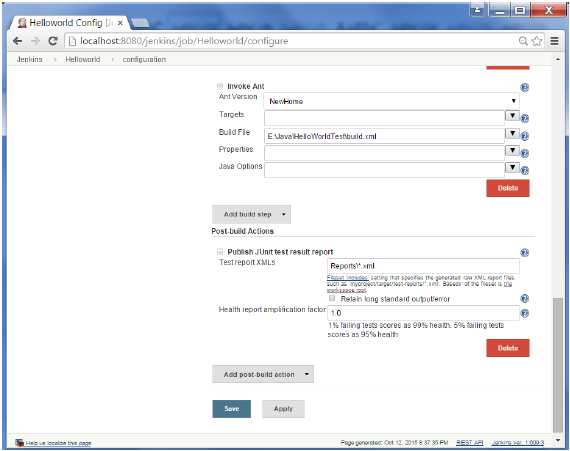The image size is (570, 451).
Task: Bookmark page with star icon
Action: point(537,41)
